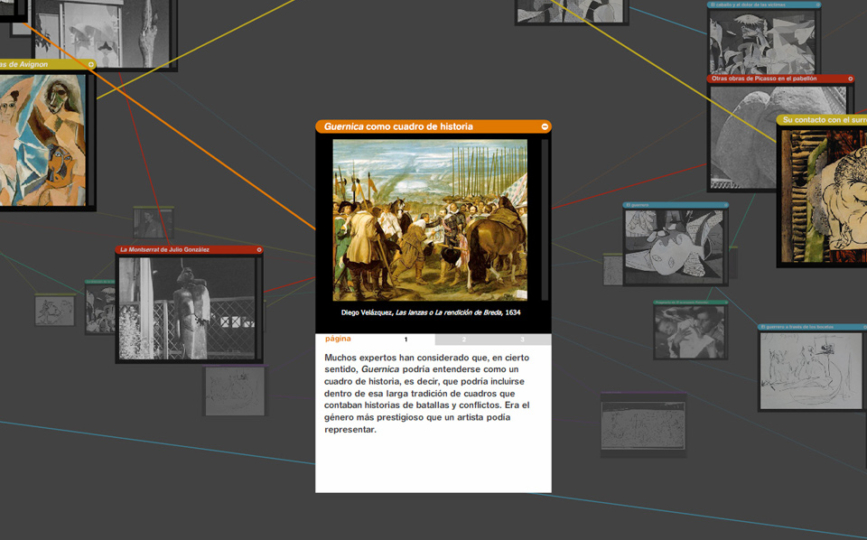Open the El guerrero warrior head image

pos(674,247)
